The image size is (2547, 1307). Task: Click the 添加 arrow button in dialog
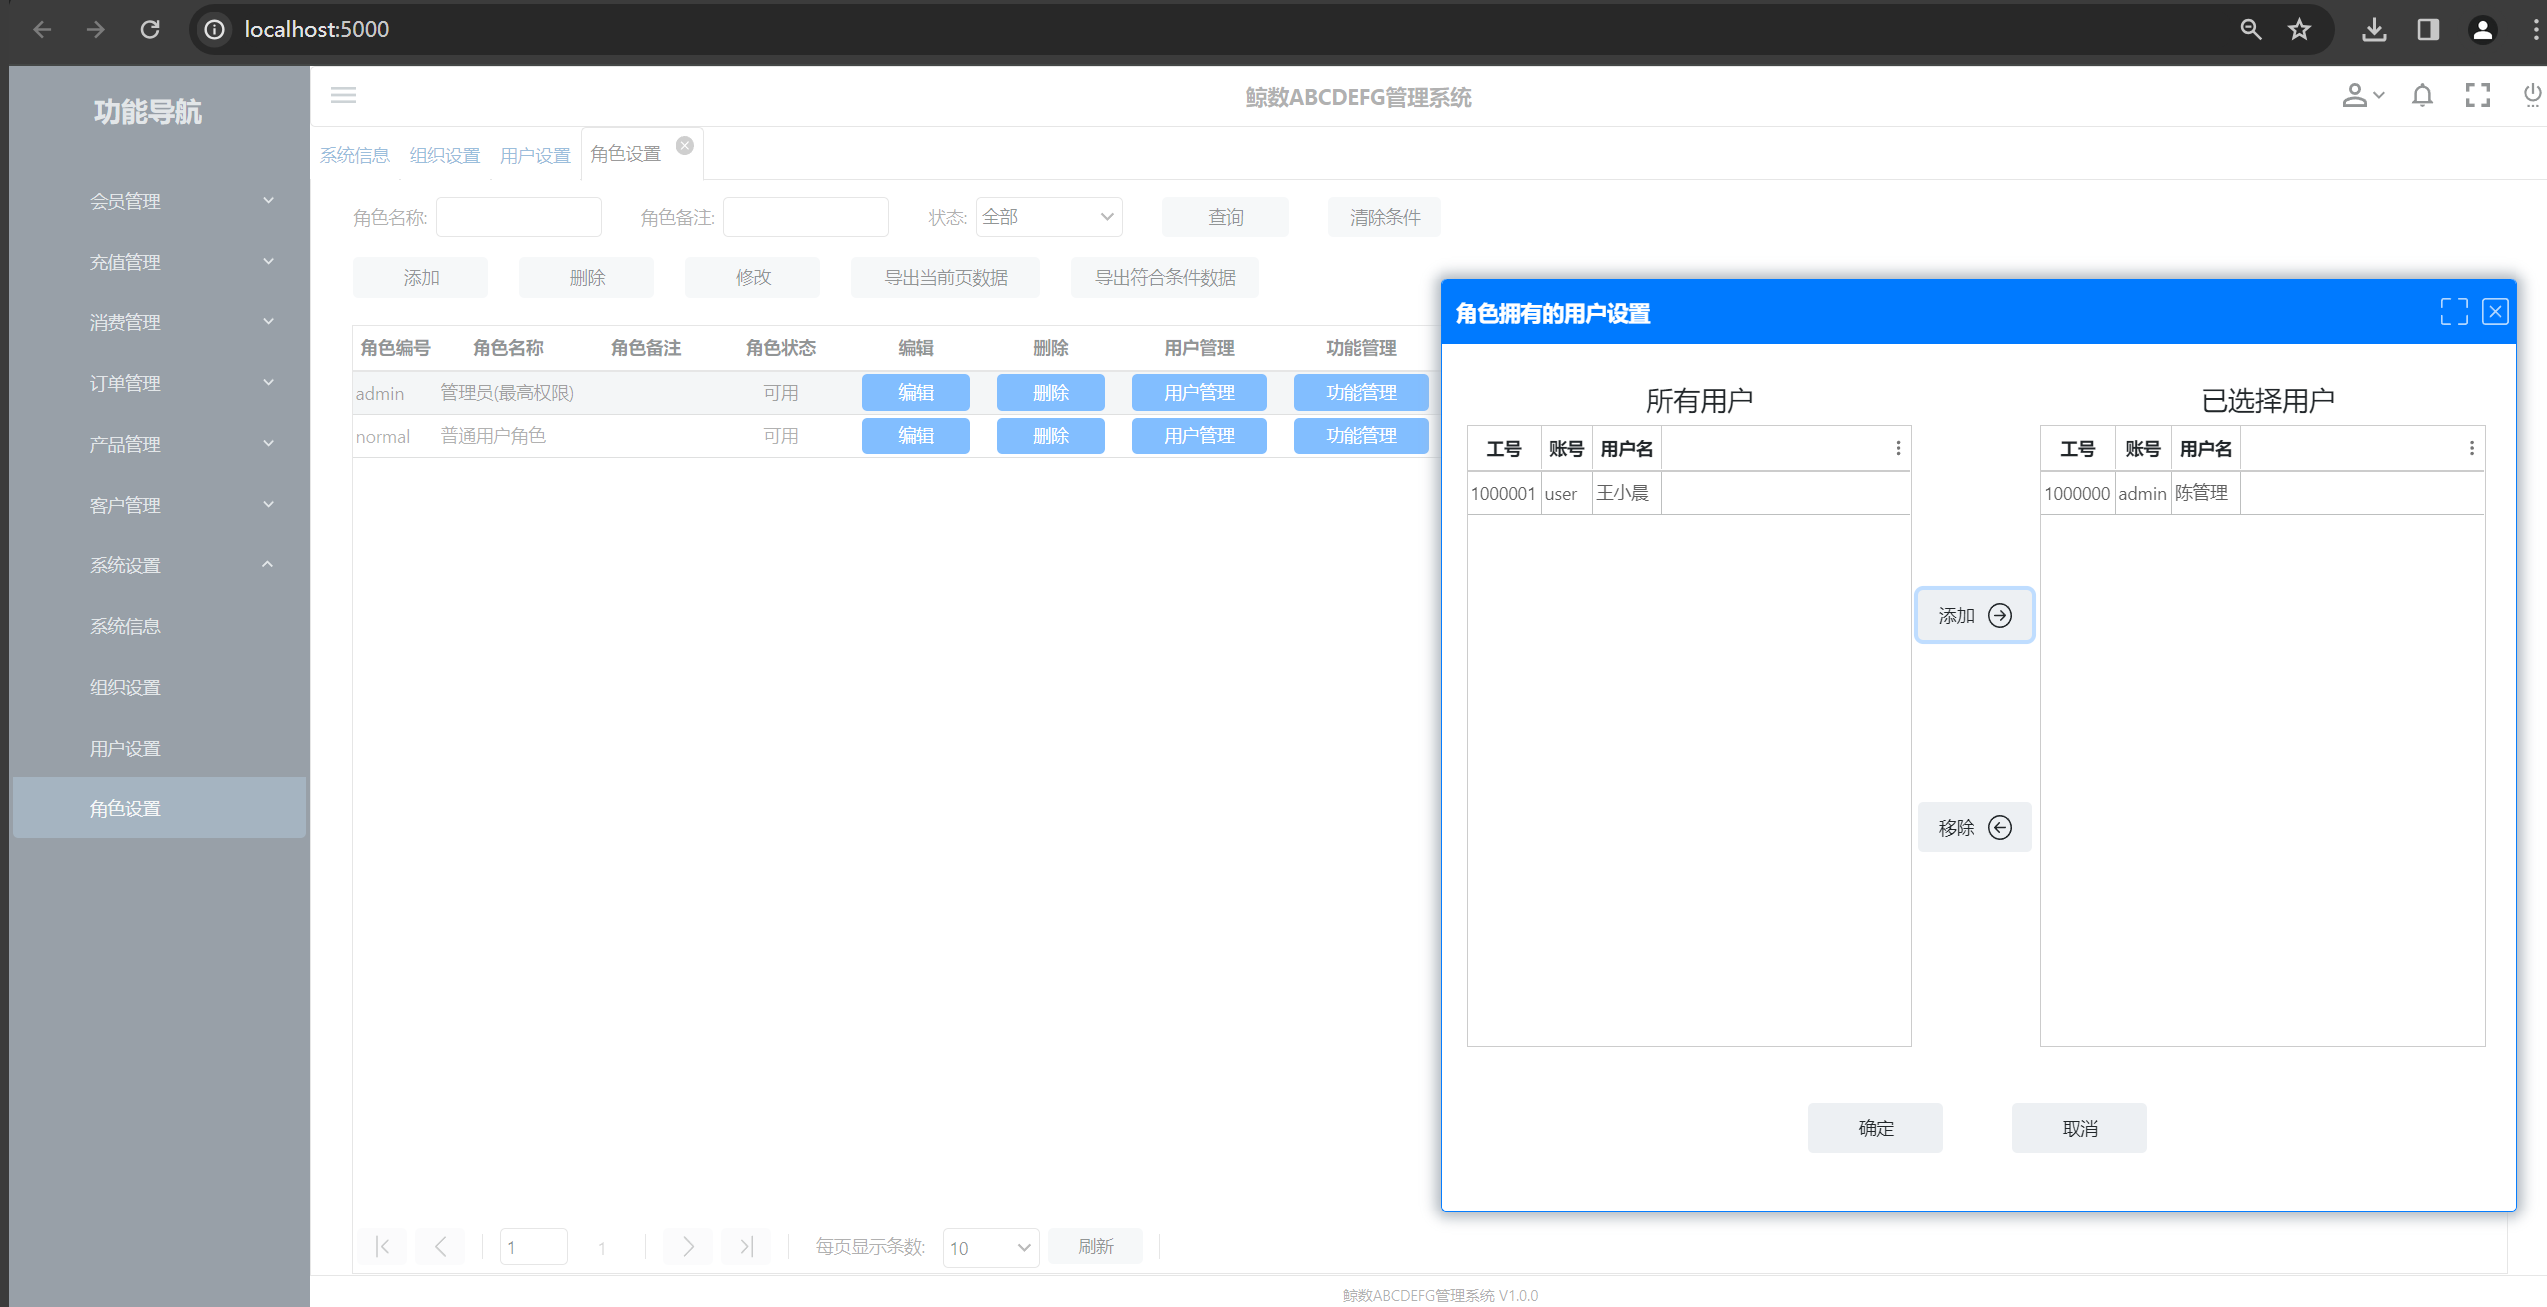pyautogui.click(x=1974, y=615)
